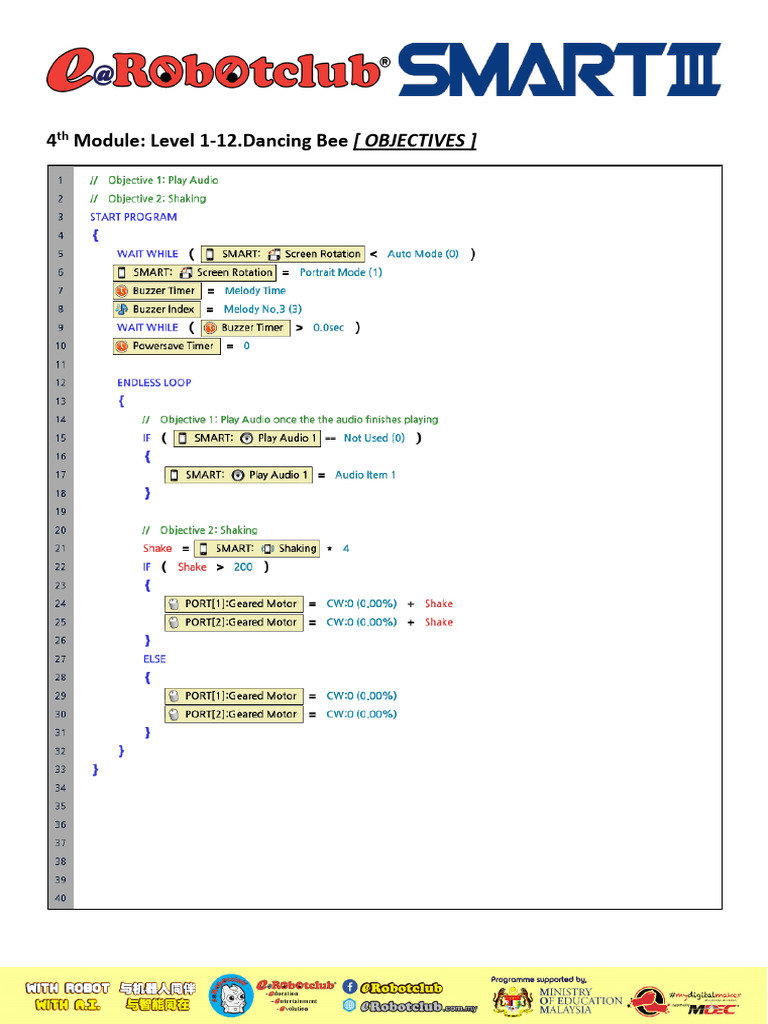Viewport: 768px width, 1024px height.
Task: Click the robot mascot badge in the footer
Action: (x=231, y=996)
